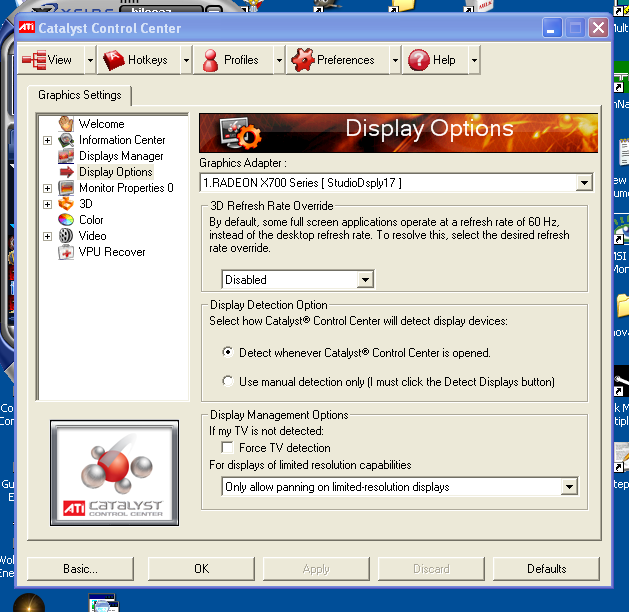Click the VPU Recover tree icon
The height and width of the screenshot is (612, 629).
coord(66,252)
